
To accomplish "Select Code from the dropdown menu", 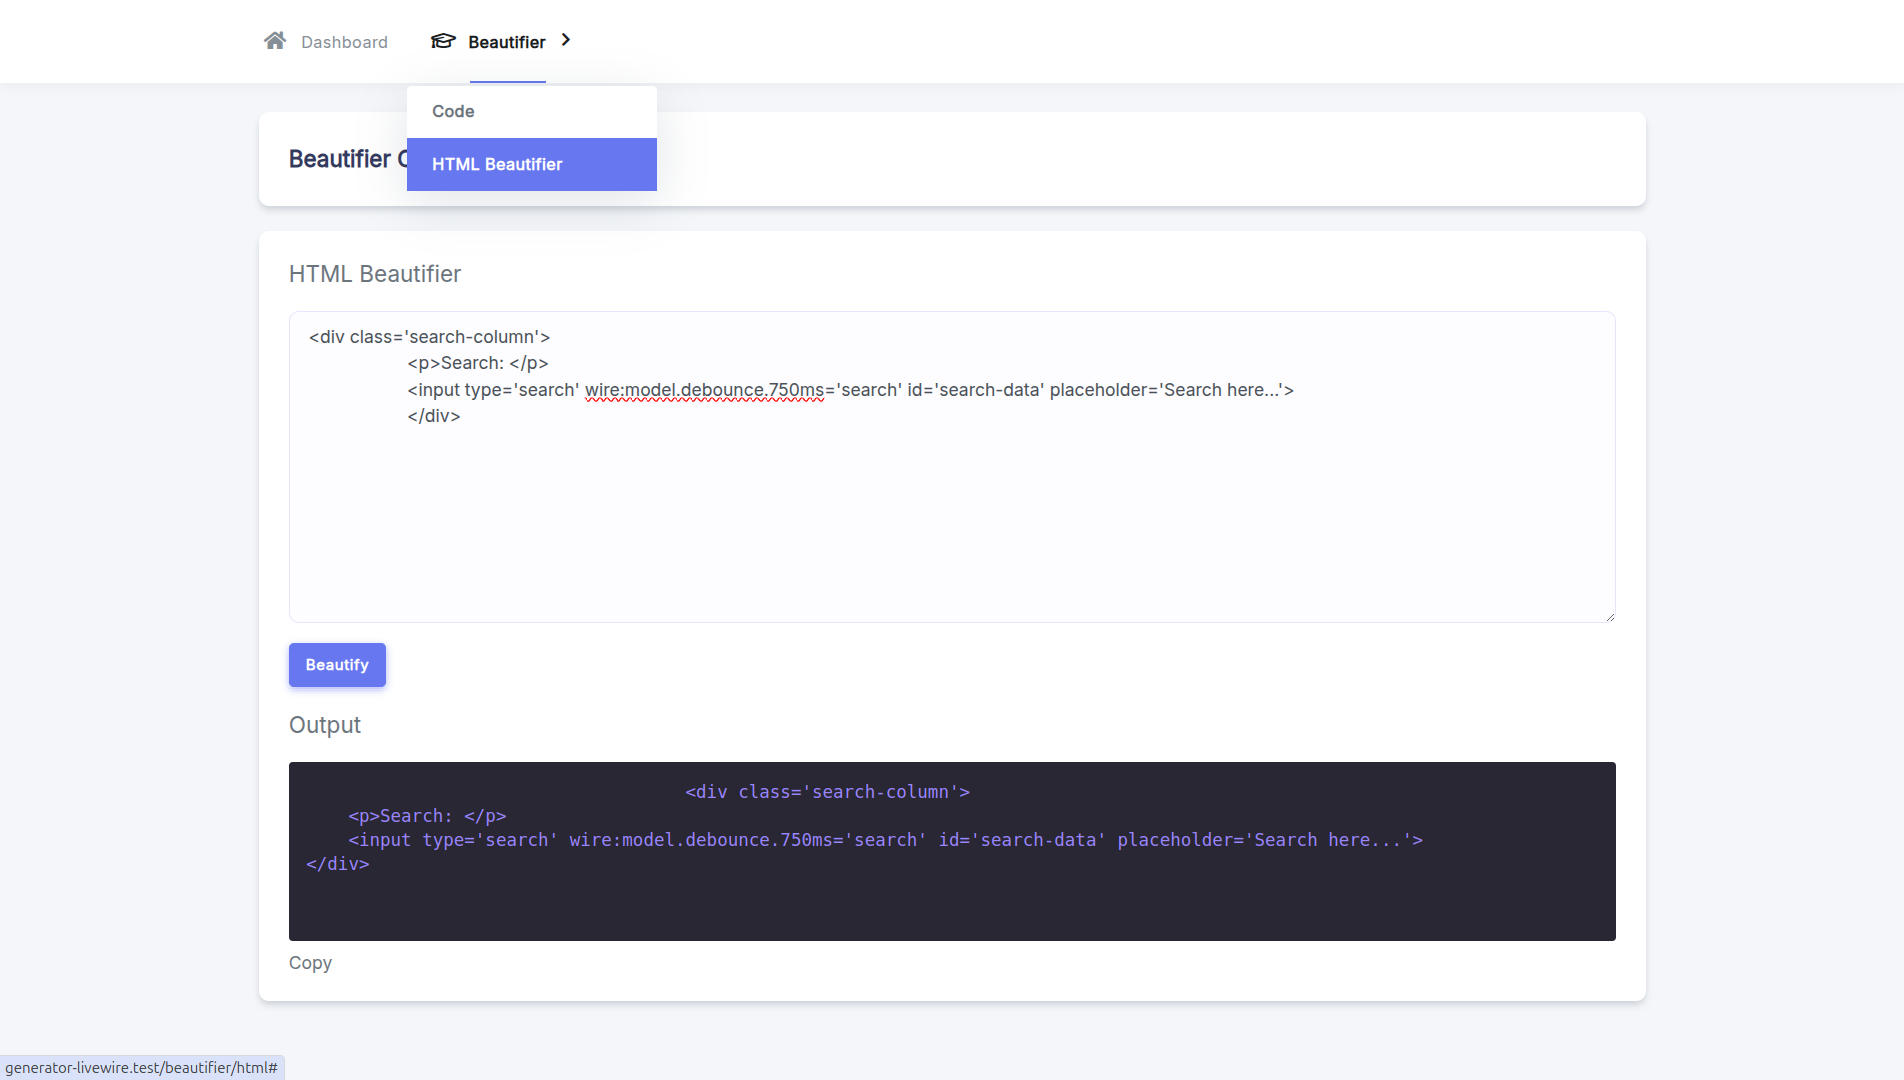I will point(453,111).
